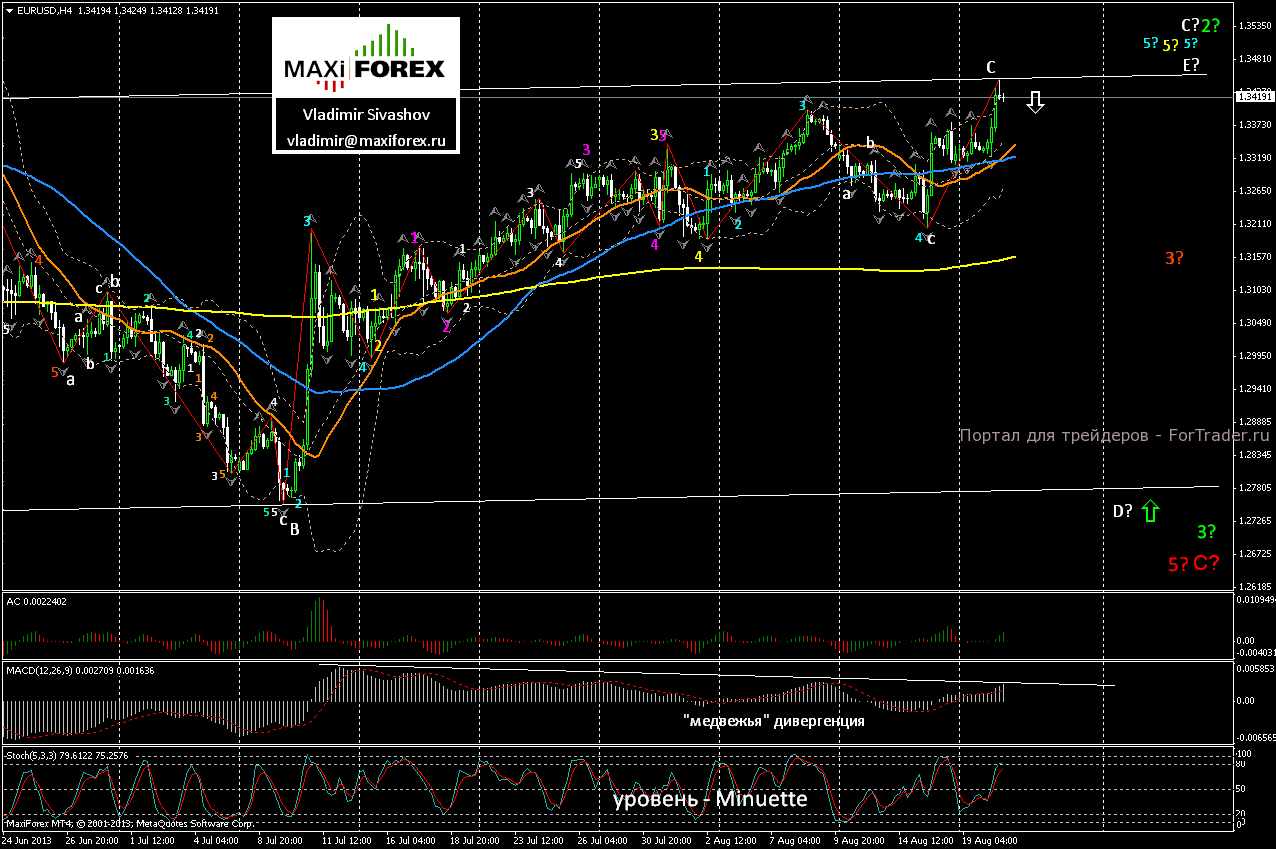Click the 1.33190 price axis value
1276x849 pixels.
tap(1255, 157)
